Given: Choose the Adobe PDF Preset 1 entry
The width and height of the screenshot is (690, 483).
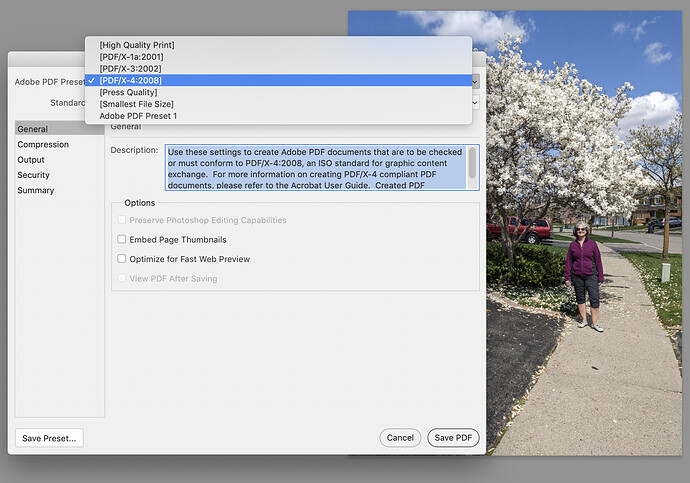Looking at the screenshot, I should click(x=278, y=116).
